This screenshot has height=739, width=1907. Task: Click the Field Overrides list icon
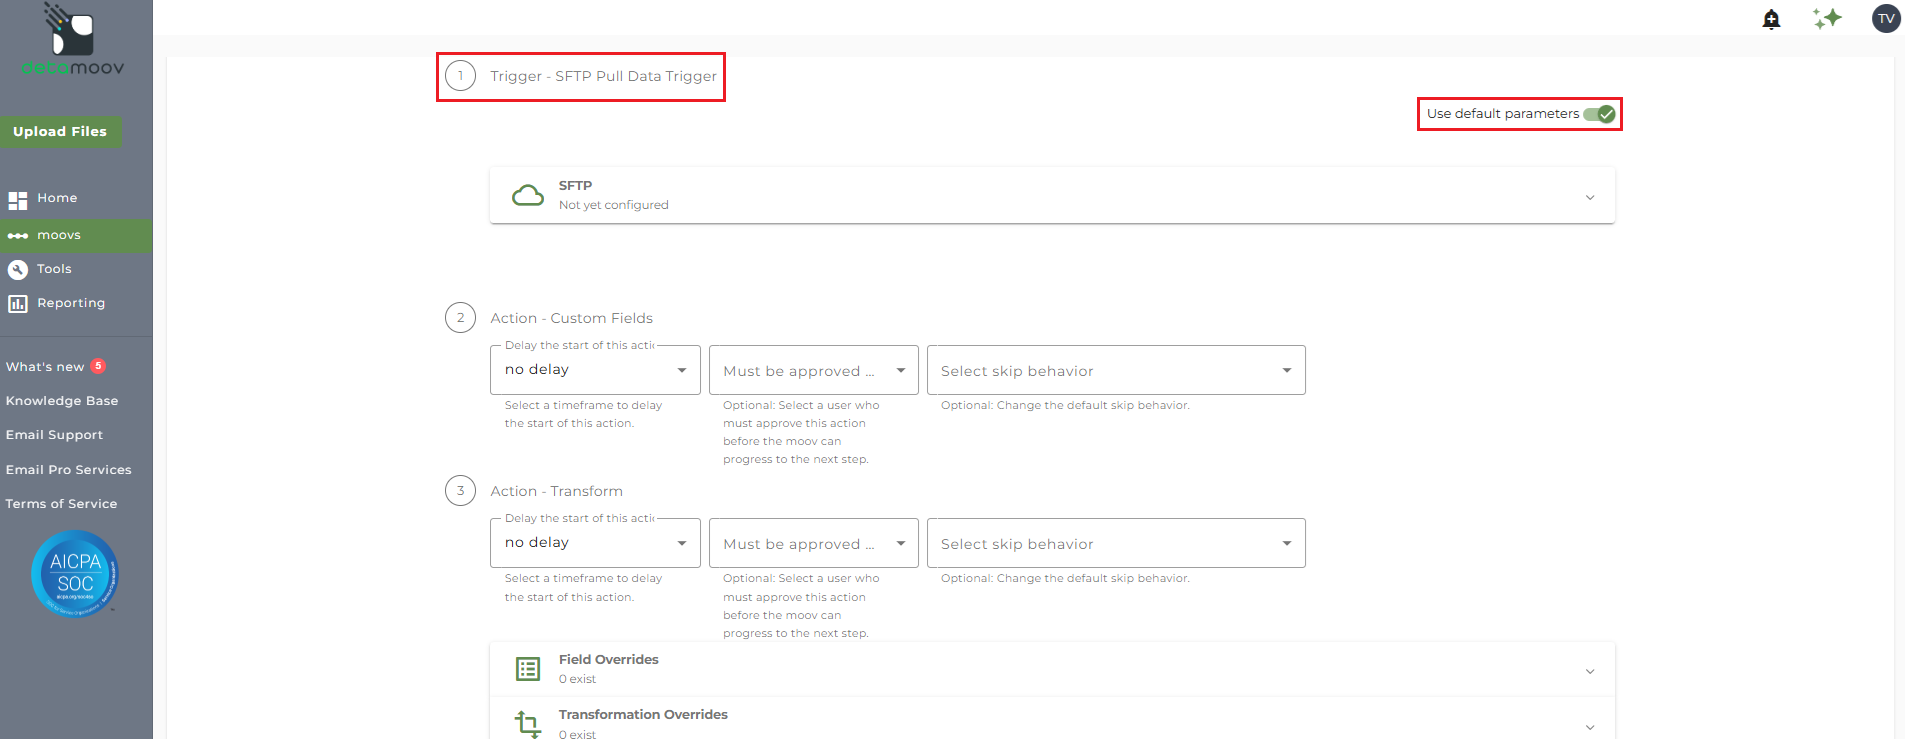(x=527, y=669)
